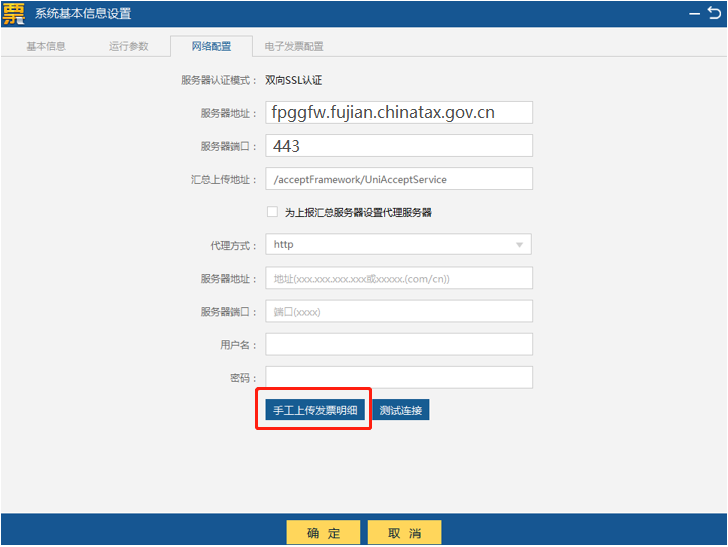Image resolution: width=728 pixels, height=547 pixels.
Task: Cancel changes with 取消 button
Action: click(x=404, y=533)
